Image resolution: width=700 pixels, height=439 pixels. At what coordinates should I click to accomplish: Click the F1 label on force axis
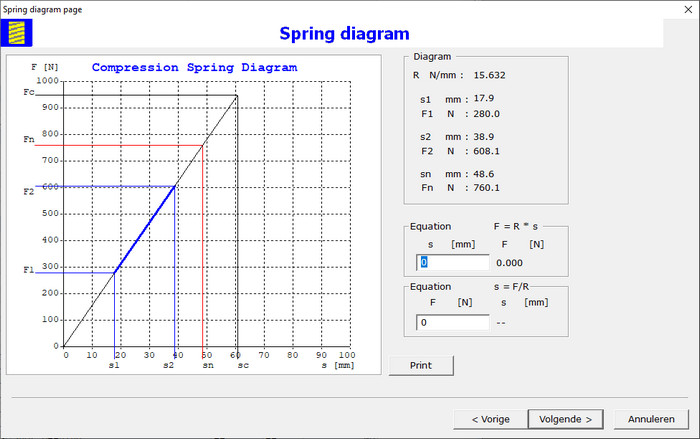[x=29, y=270]
